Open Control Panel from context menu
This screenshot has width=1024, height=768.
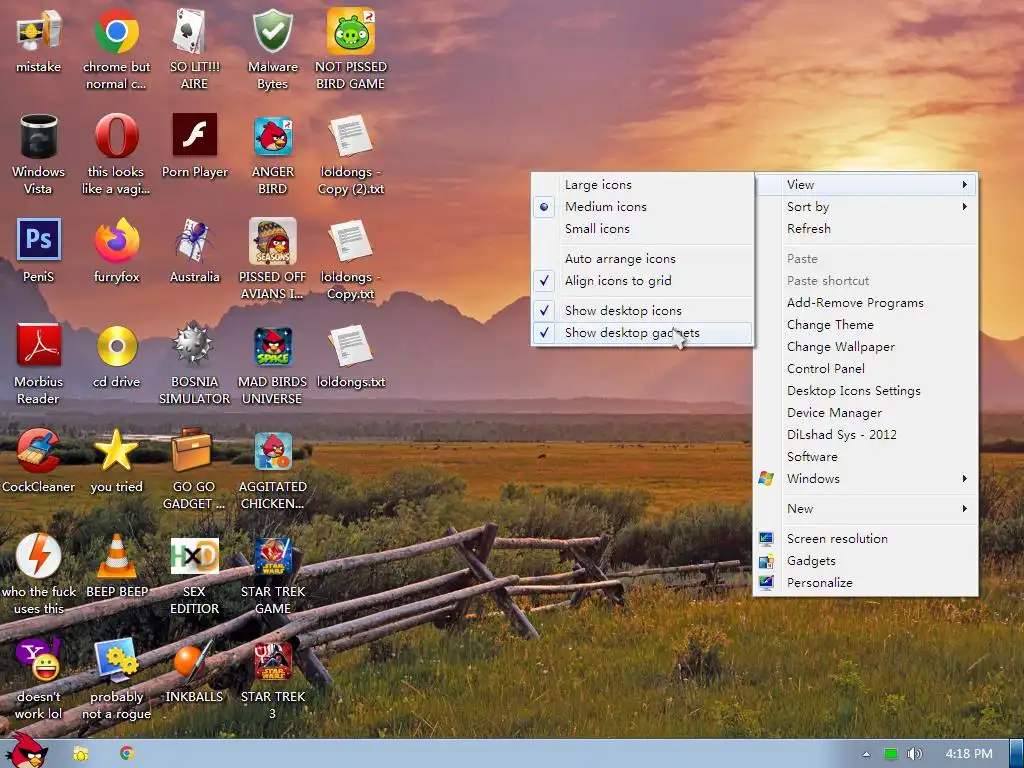pos(866,368)
